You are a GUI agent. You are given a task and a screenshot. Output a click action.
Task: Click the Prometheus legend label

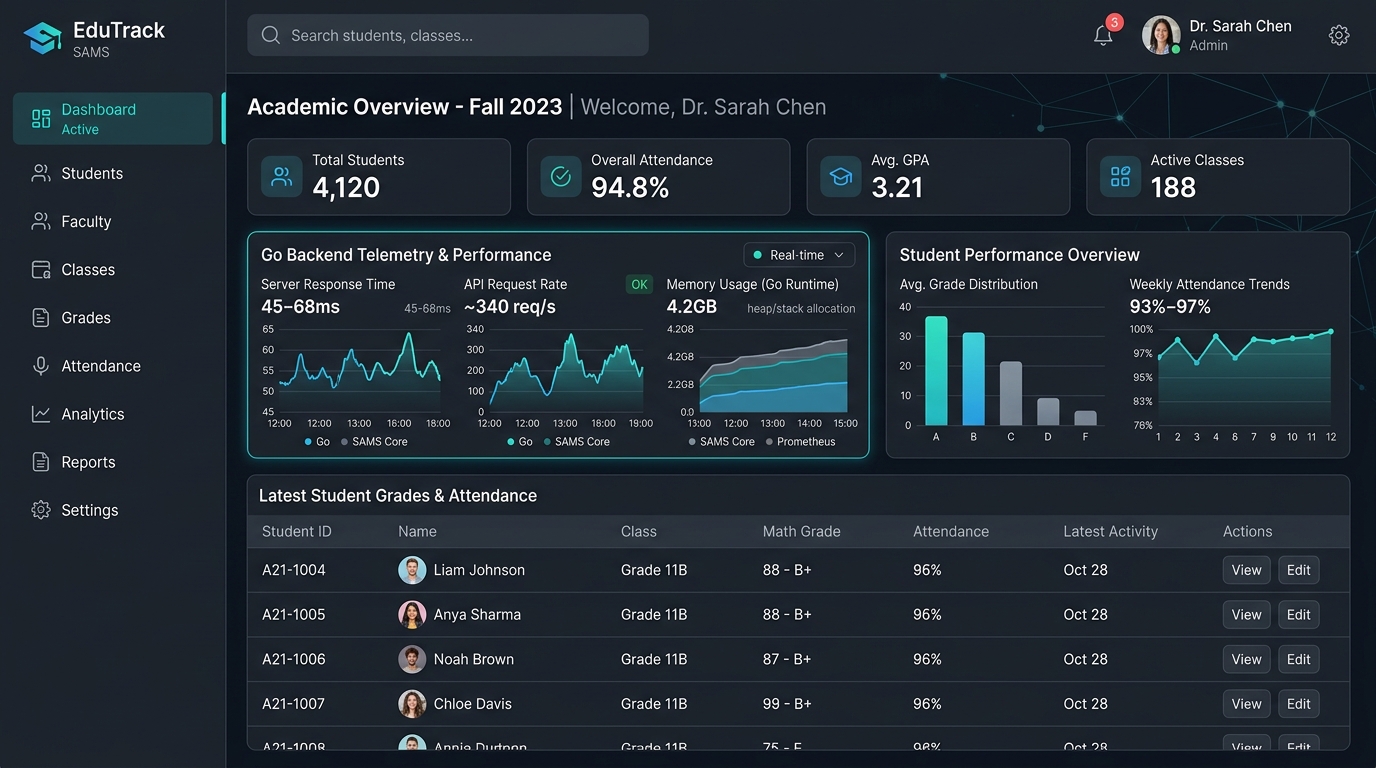coord(806,441)
